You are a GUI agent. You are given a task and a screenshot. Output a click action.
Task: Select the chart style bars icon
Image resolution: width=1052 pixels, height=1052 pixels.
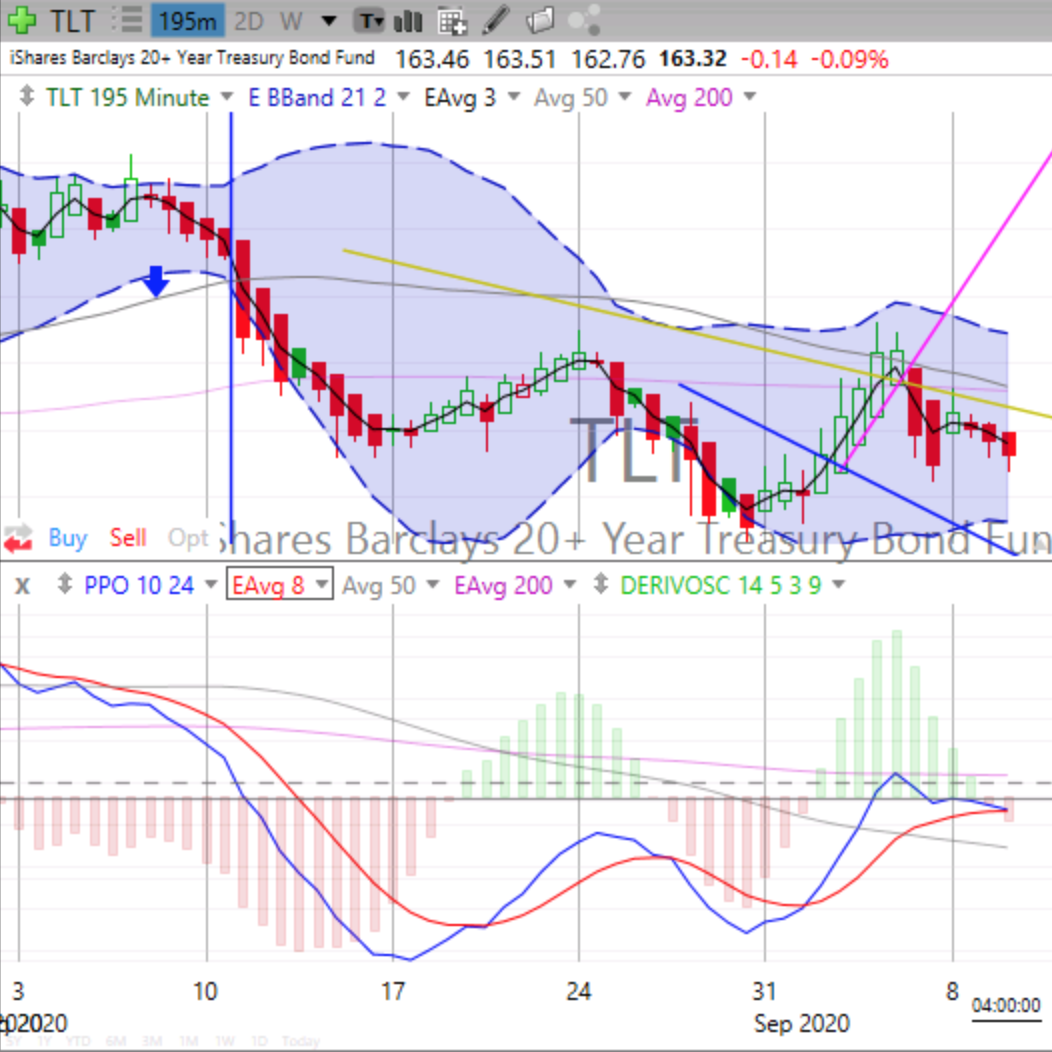pos(407,20)
